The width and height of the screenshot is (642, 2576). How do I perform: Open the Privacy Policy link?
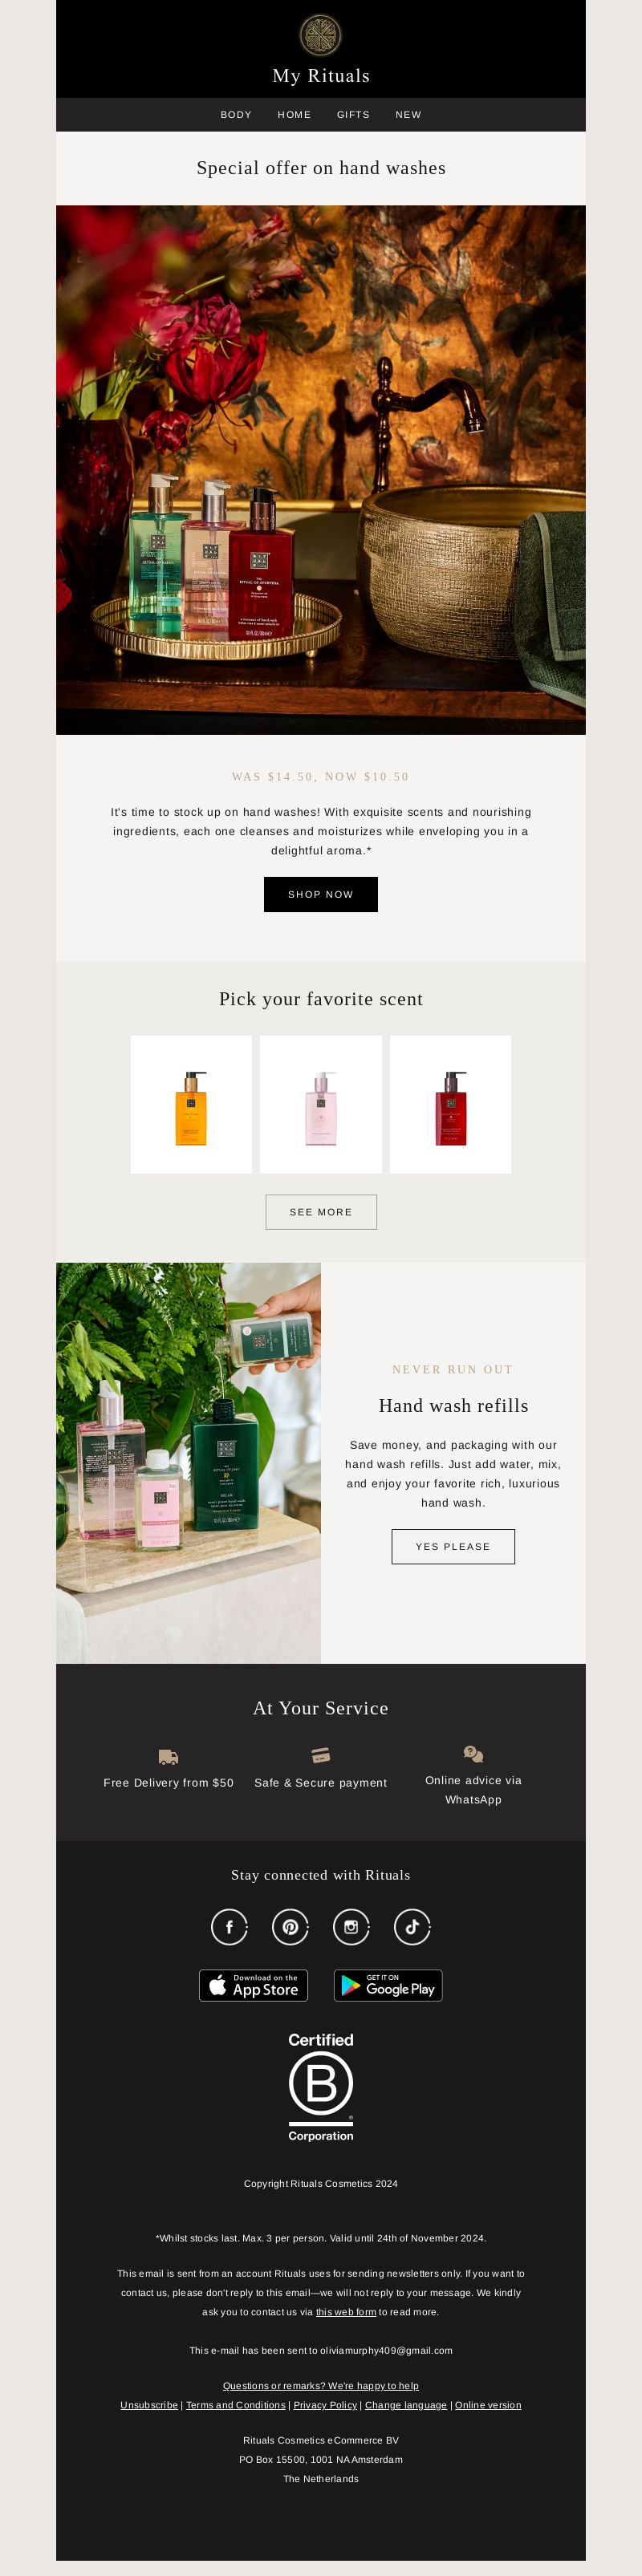(x=325, y=2405)
